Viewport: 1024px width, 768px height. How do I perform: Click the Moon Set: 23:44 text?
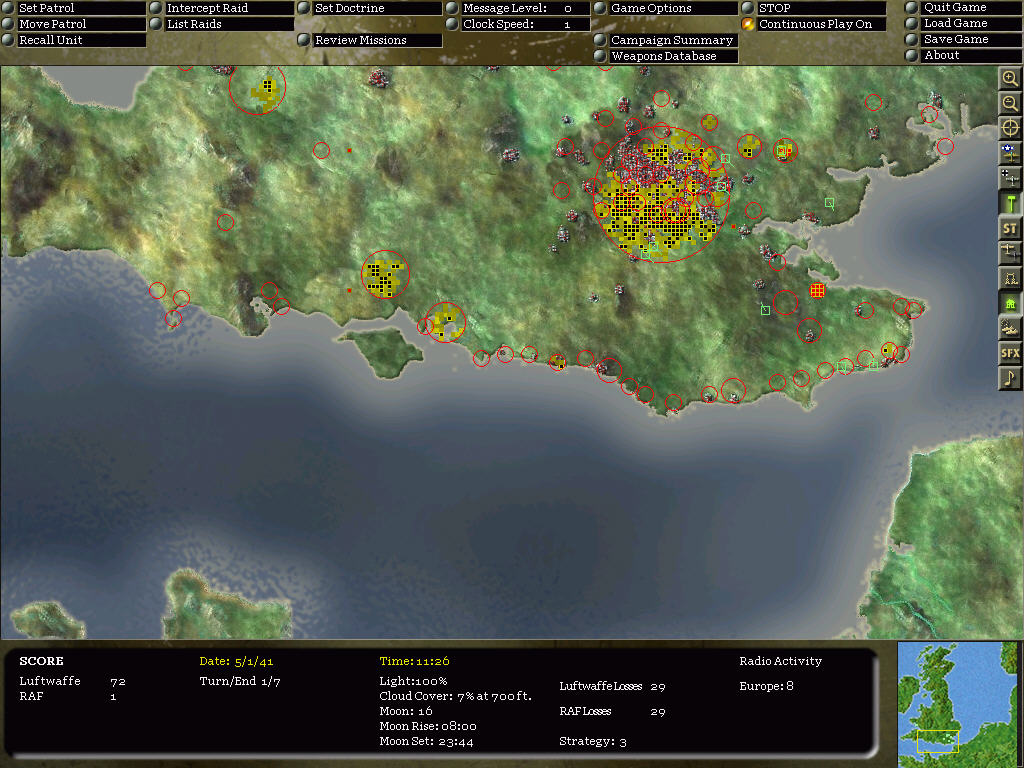point(426,741)
